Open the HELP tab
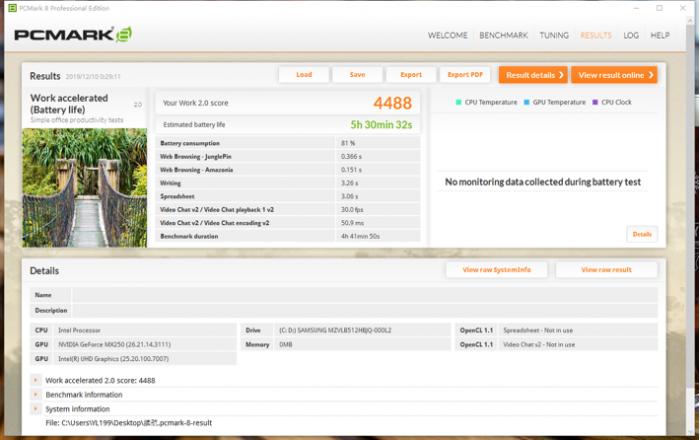700x440 pixels. point(660,35)
